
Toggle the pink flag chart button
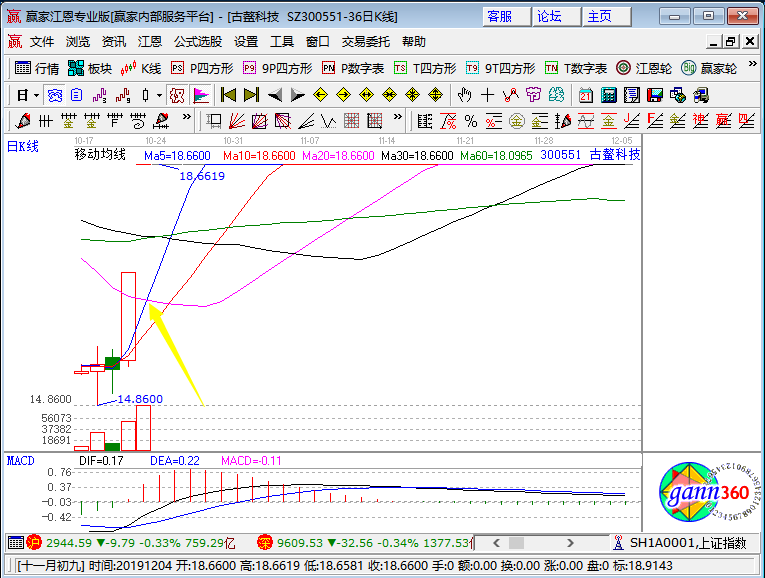(x=201, y=95)
